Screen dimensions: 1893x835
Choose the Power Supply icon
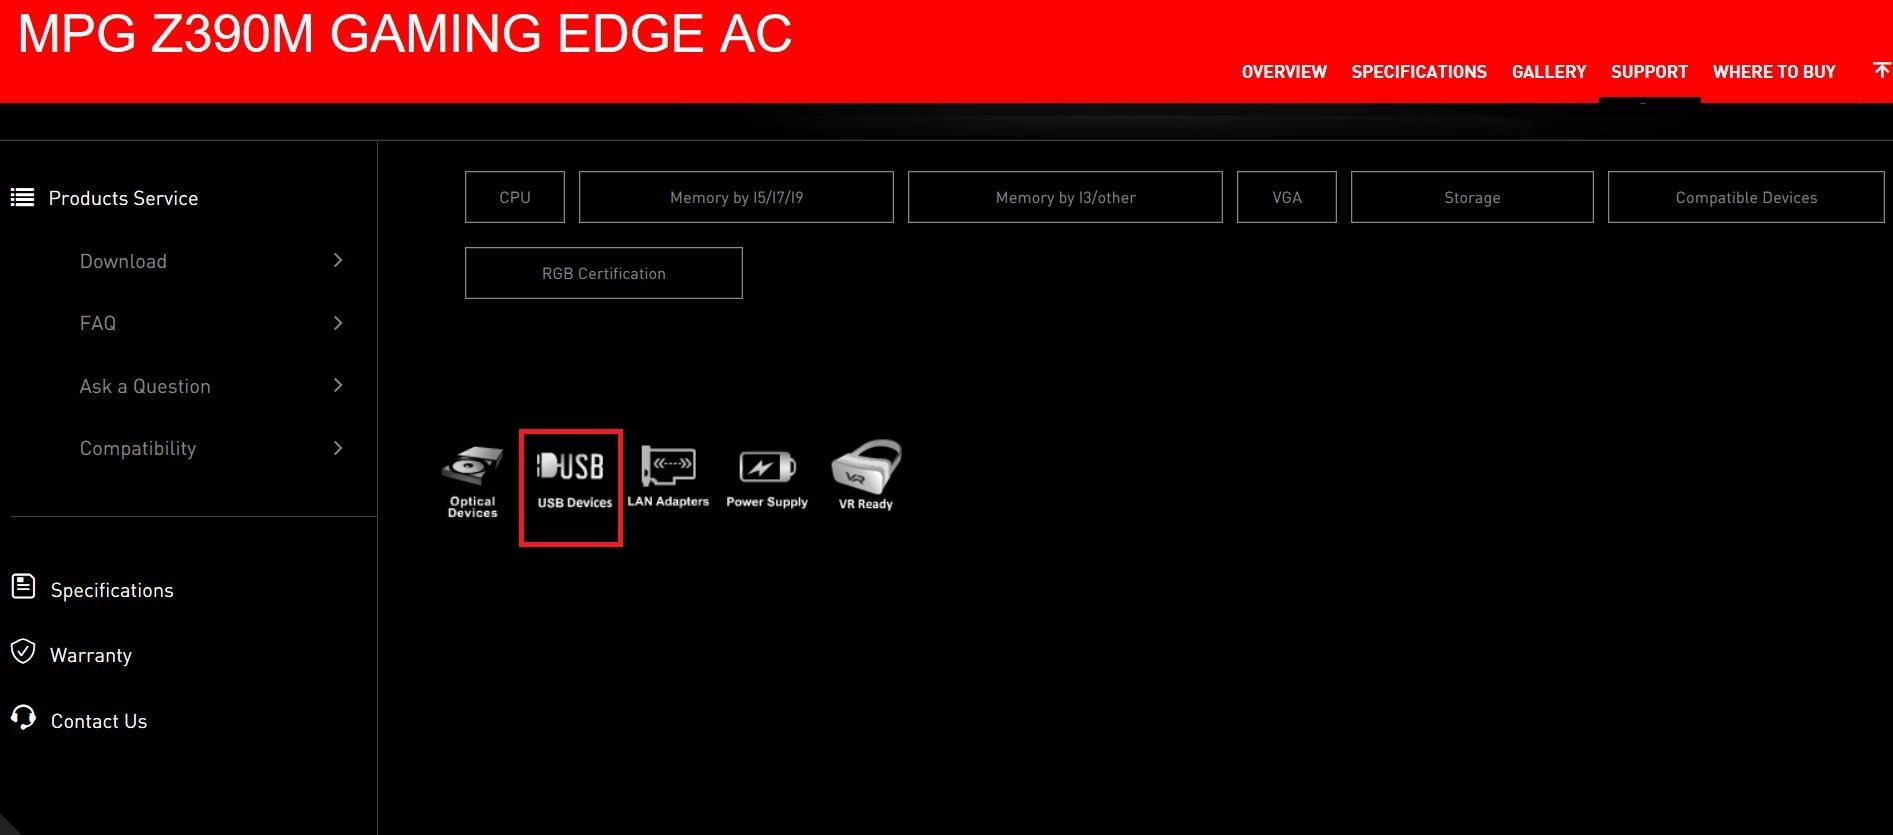(767, 467)
